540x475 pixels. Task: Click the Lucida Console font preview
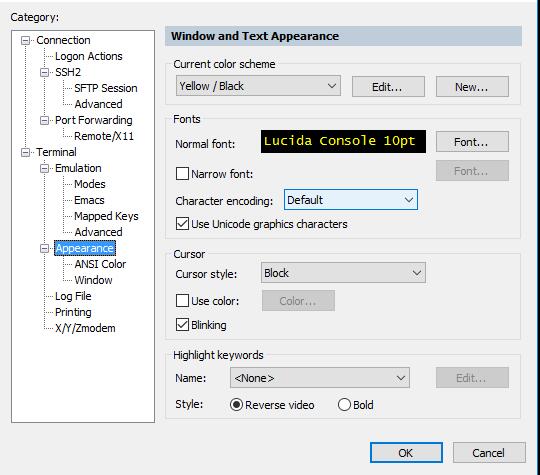(343, 141)
